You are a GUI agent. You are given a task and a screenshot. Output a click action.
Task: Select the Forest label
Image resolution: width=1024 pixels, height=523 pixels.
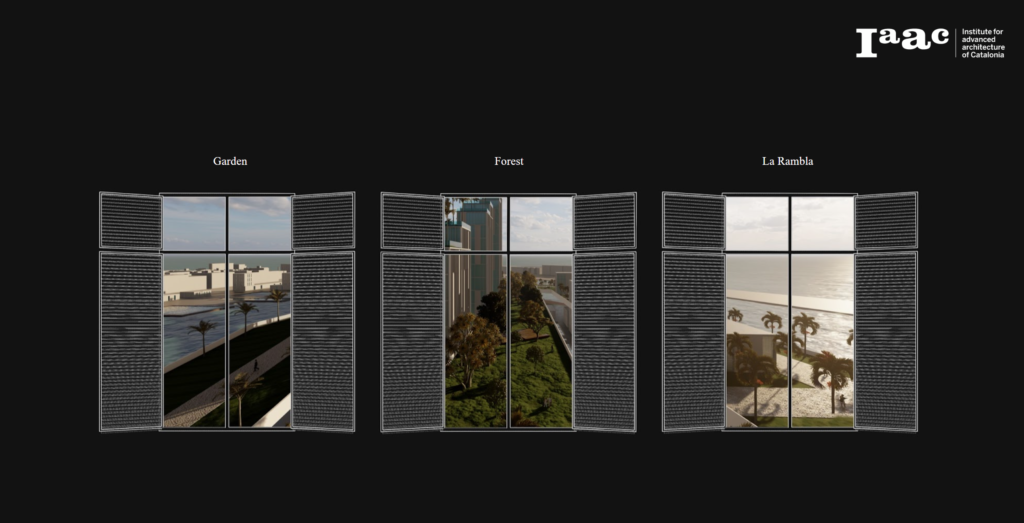508,161
